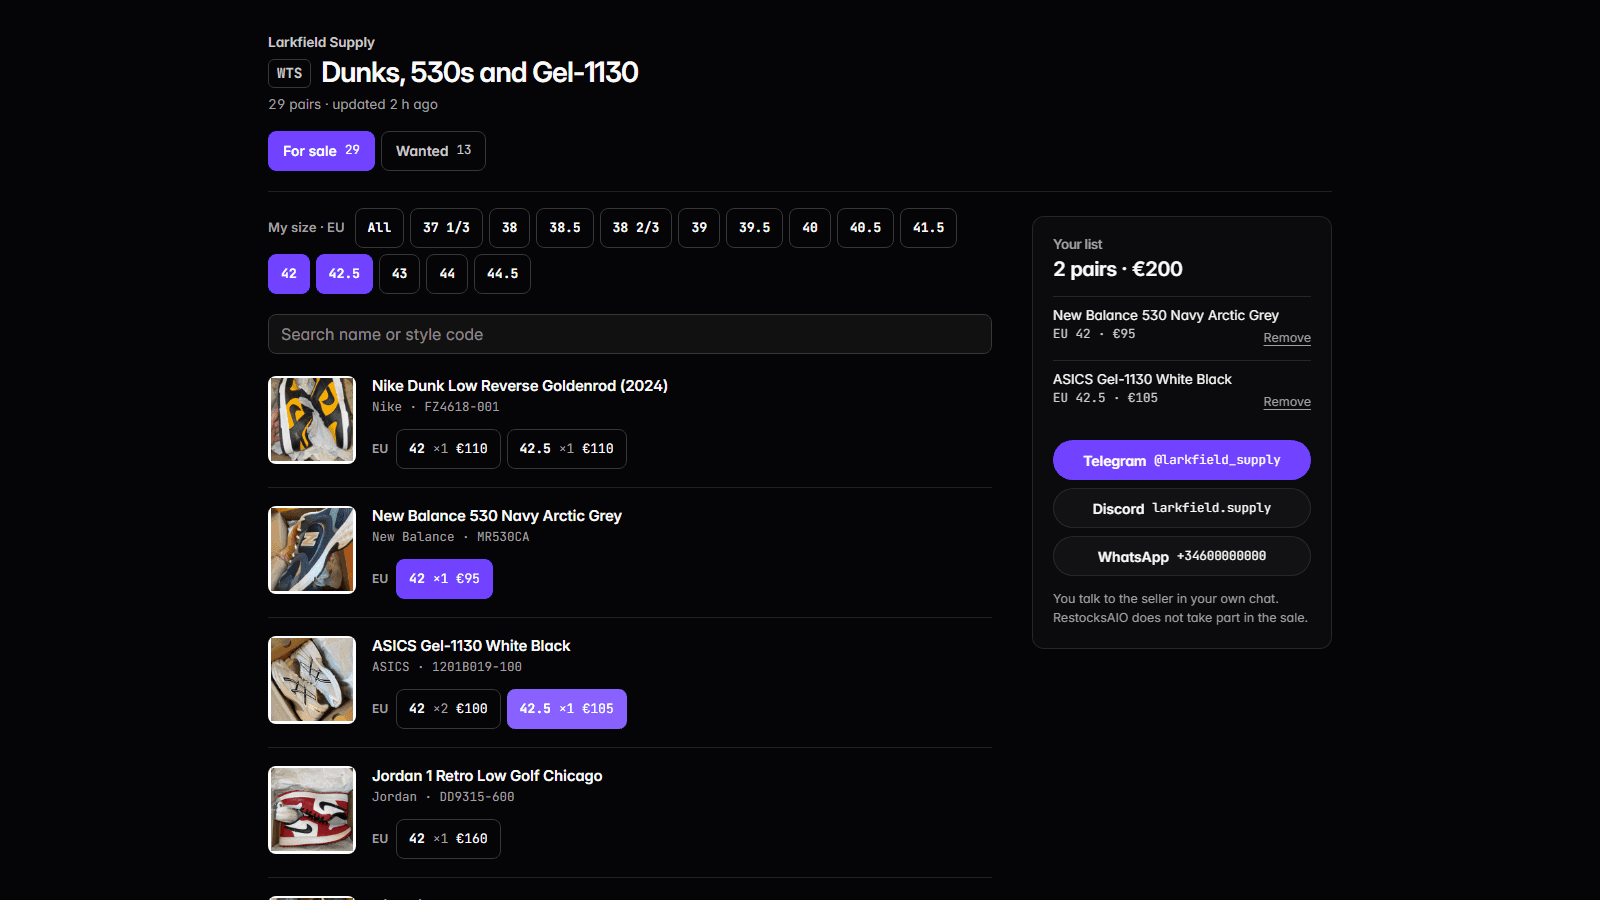Click the Nike Dunk Low Reverse Goldenrod title
The width and height of the screenshot is (1600, 900).
click(x=520, y=386)
